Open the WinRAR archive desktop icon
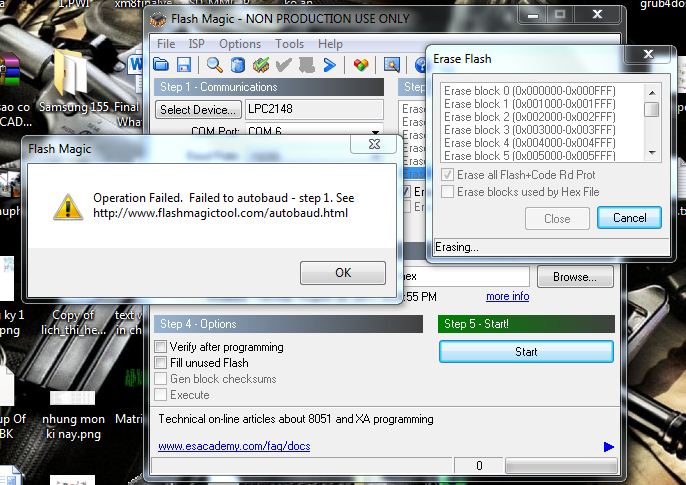Viewport: 686px width, 485px height. point(10,69)
